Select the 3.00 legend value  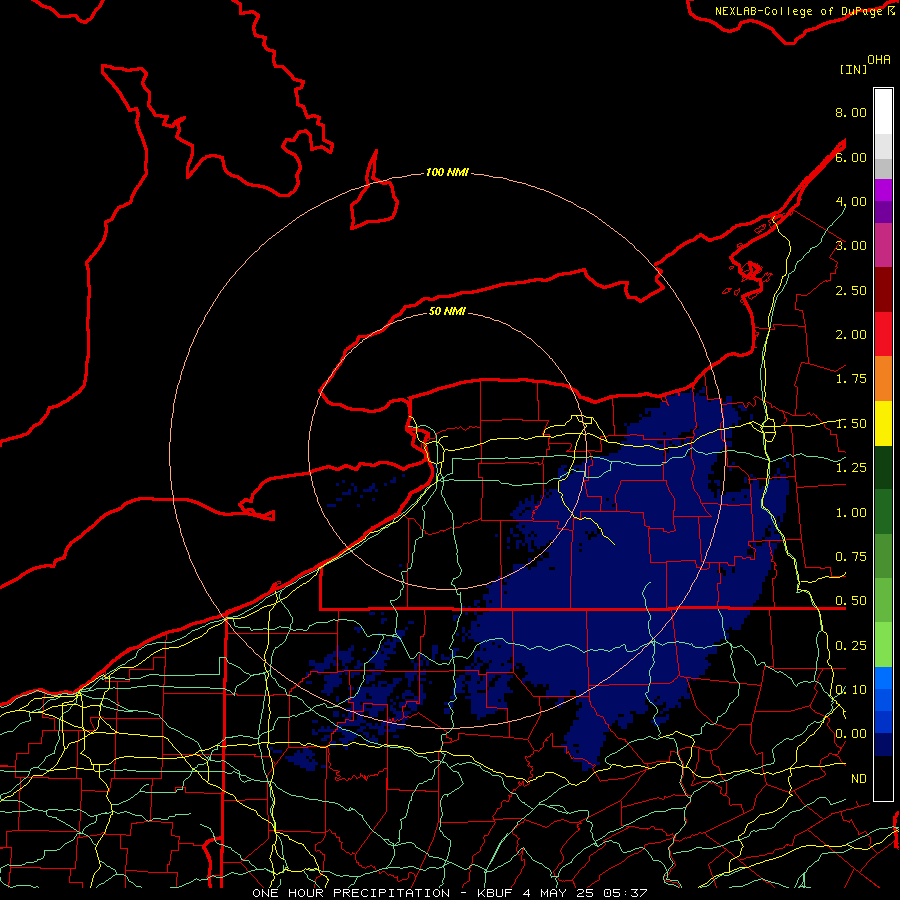(851, 246)
